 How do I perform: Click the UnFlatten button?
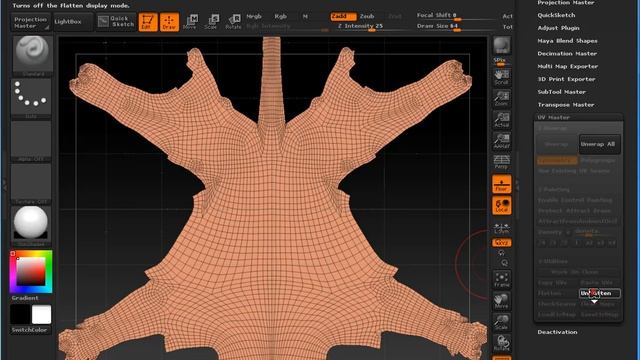pyautogui.click(x=600, y=293)
